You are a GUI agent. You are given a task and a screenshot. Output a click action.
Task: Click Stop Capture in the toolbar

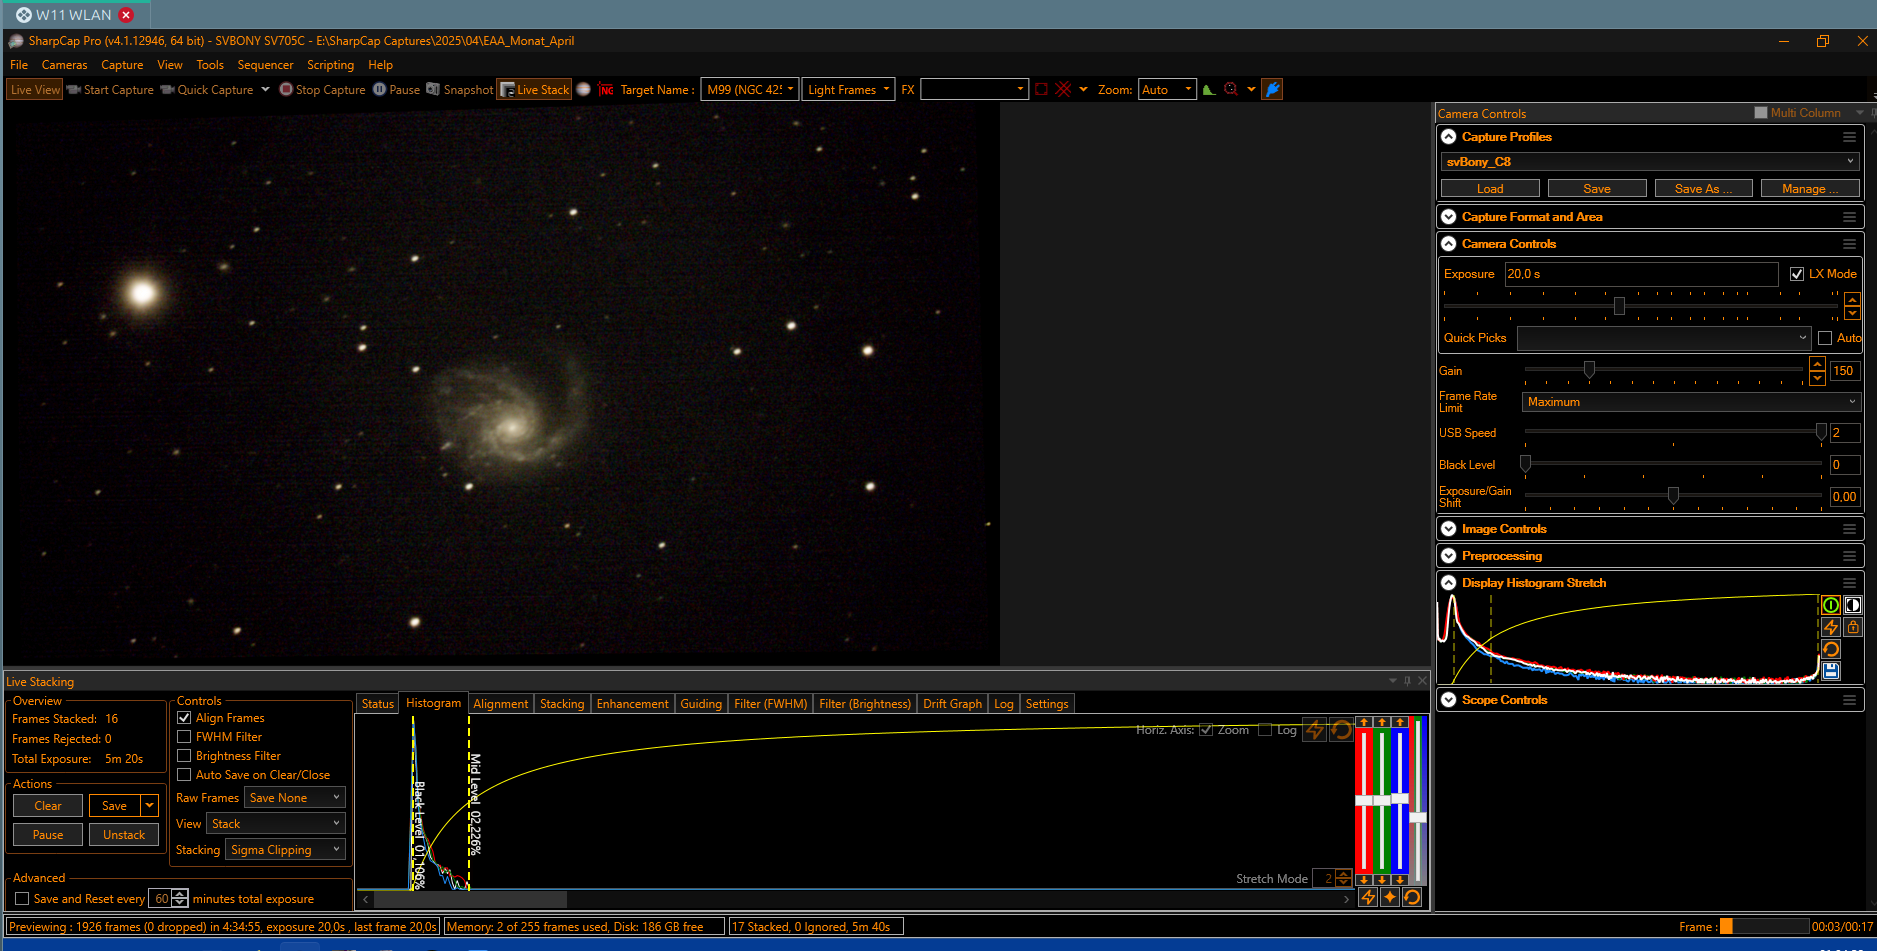click(x=322, y=90)
